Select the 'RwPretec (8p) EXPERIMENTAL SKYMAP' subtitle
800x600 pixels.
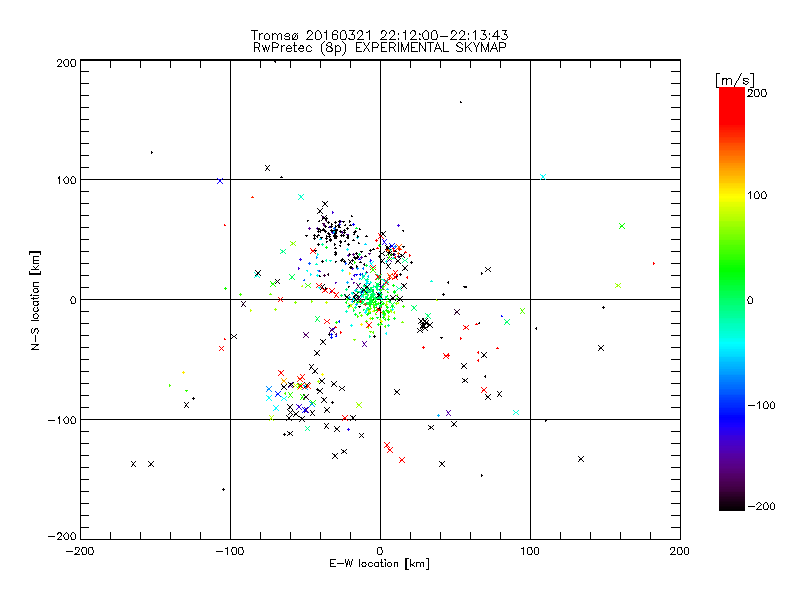coord(380,48)
